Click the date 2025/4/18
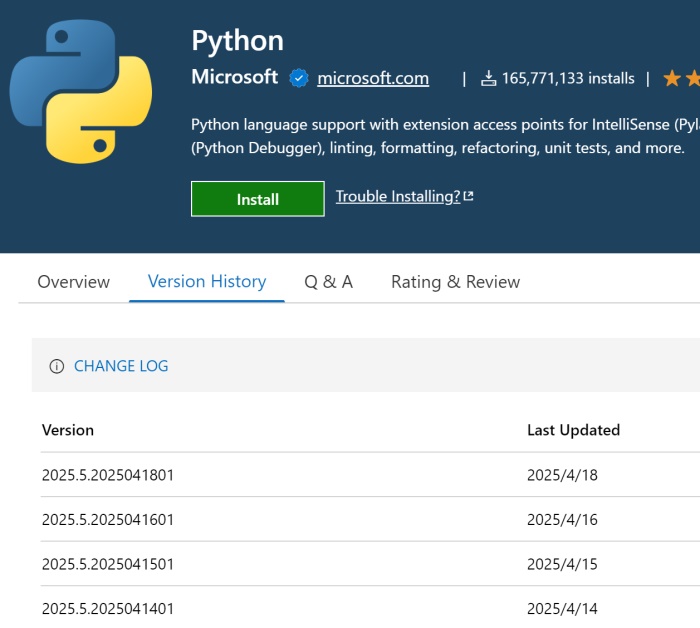Viewport: 700px width, 628px height. pyautogui.click(x=562, y=475)
